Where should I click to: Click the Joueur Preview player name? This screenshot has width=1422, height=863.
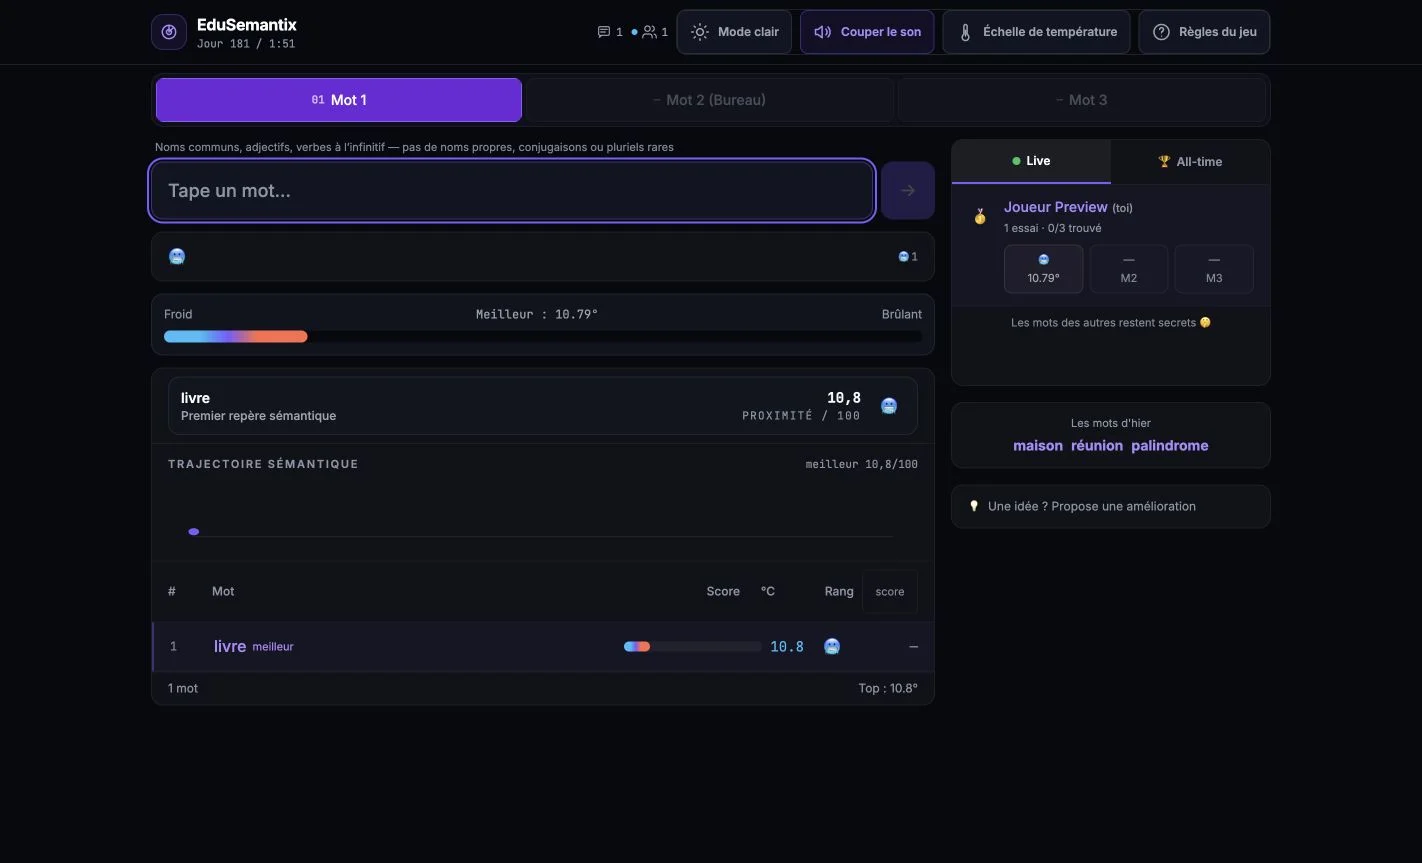pyautogui.click(x=1056, y=207)
